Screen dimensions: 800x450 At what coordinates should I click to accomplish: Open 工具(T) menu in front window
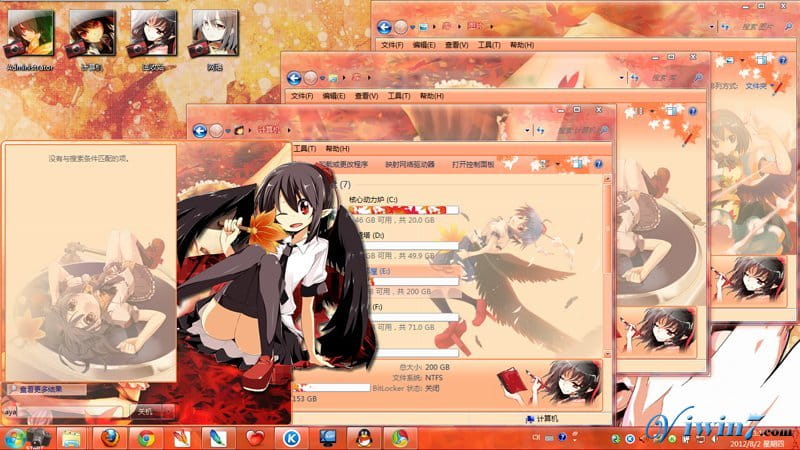pyautogui.click(x=306, y=149)
